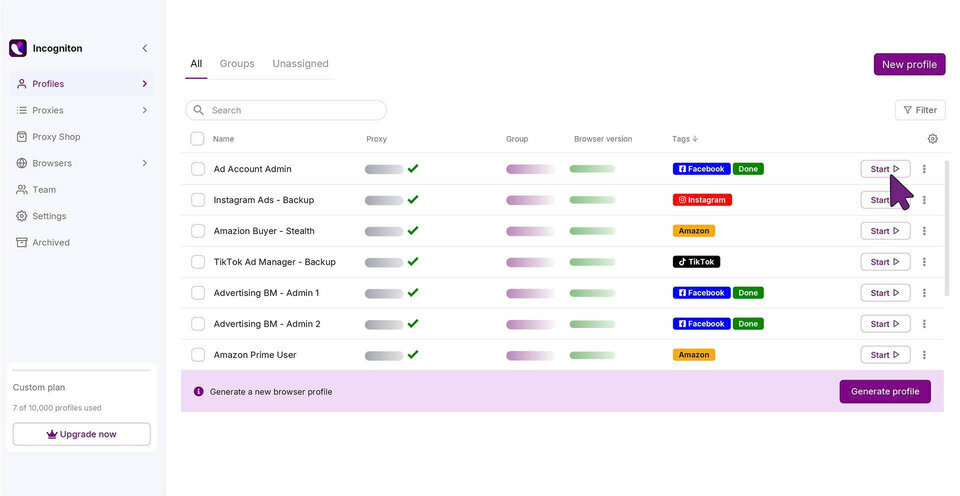Screen dimensions: 960x496
Task: Focus the profile Search field
Action: [286, 110]
